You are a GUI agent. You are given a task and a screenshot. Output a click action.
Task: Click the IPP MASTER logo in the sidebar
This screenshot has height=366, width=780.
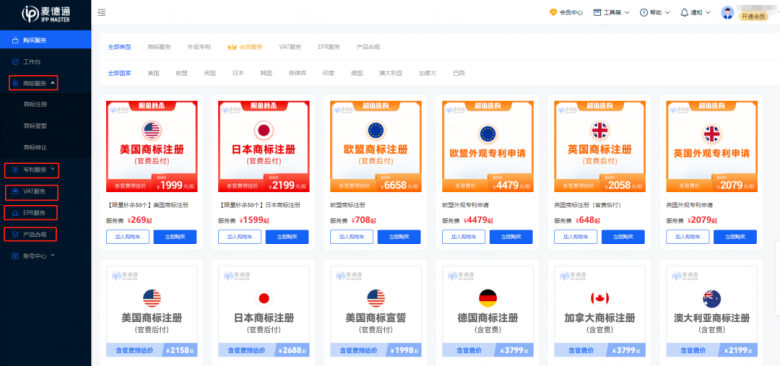pyautogui.click(x=46, y=13)
